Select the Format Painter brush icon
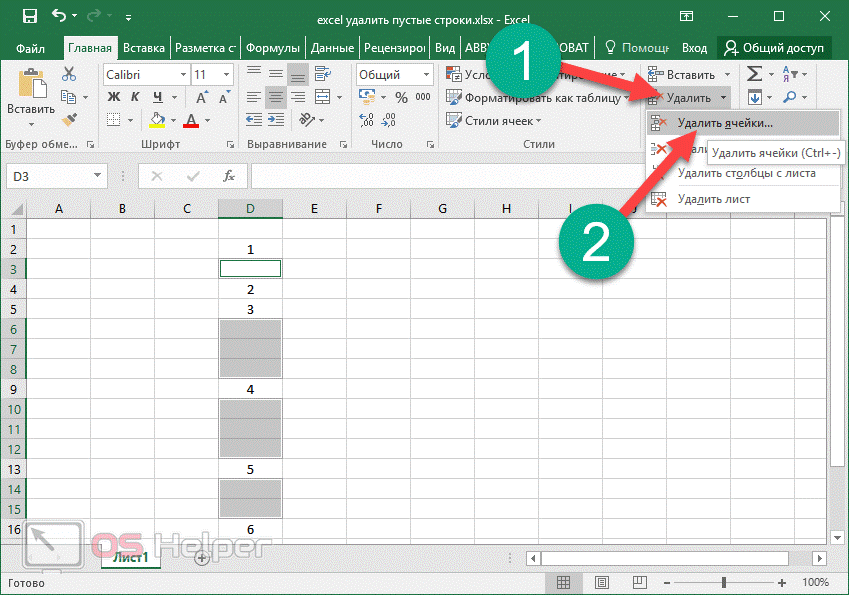The image size is (849, 595). tap(69, 119)
